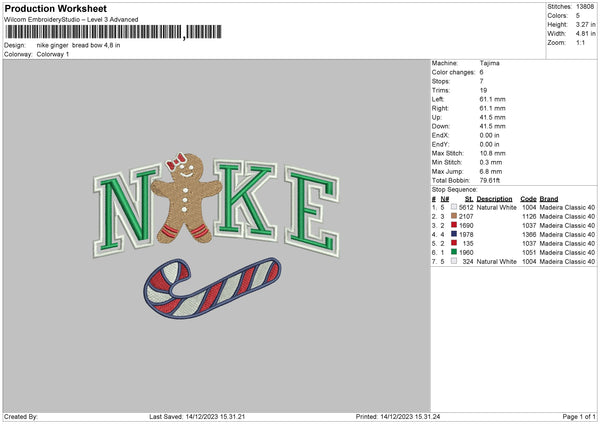Click the 'Description' column header

[494, 199]
